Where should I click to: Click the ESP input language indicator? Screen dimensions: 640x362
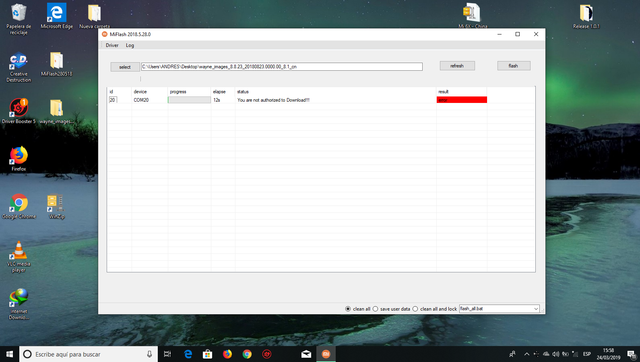(x=587, y=354)
